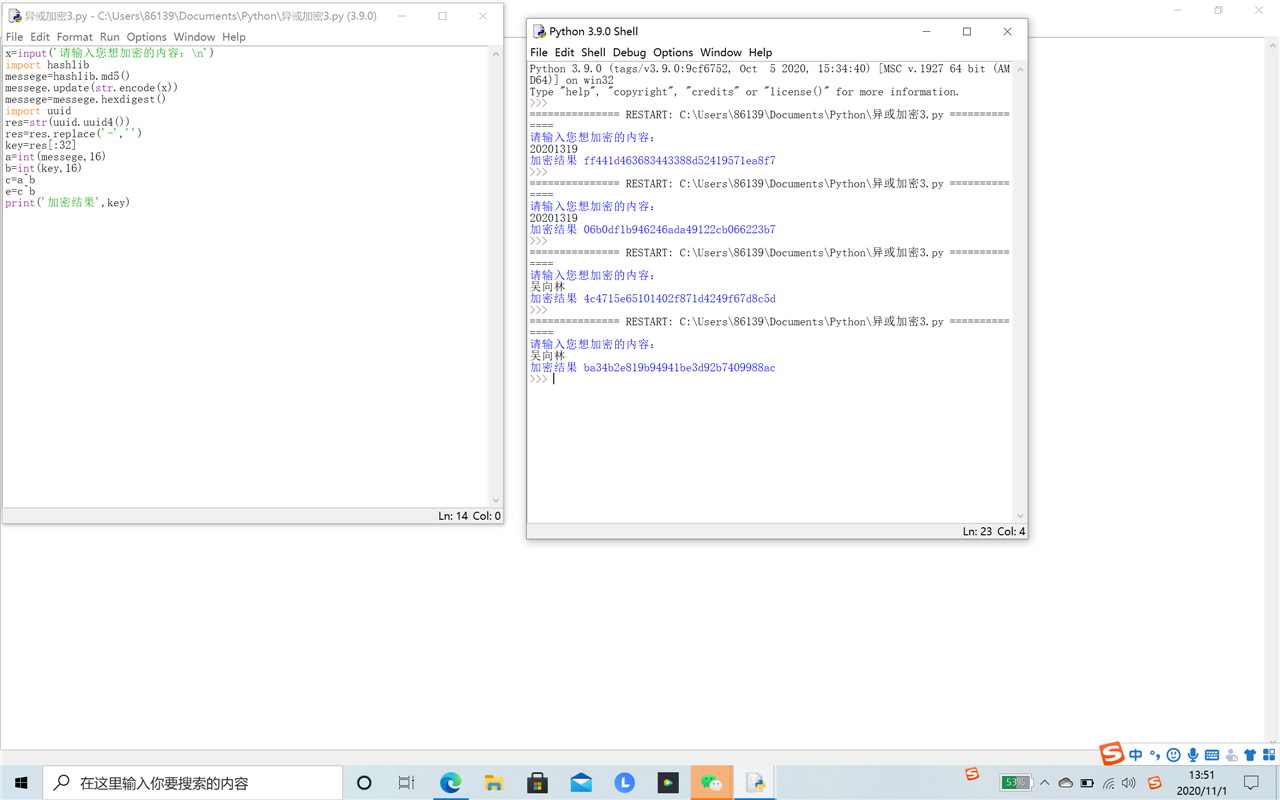Click the blue L app icon on taskbar

click(x=624, y=783)
